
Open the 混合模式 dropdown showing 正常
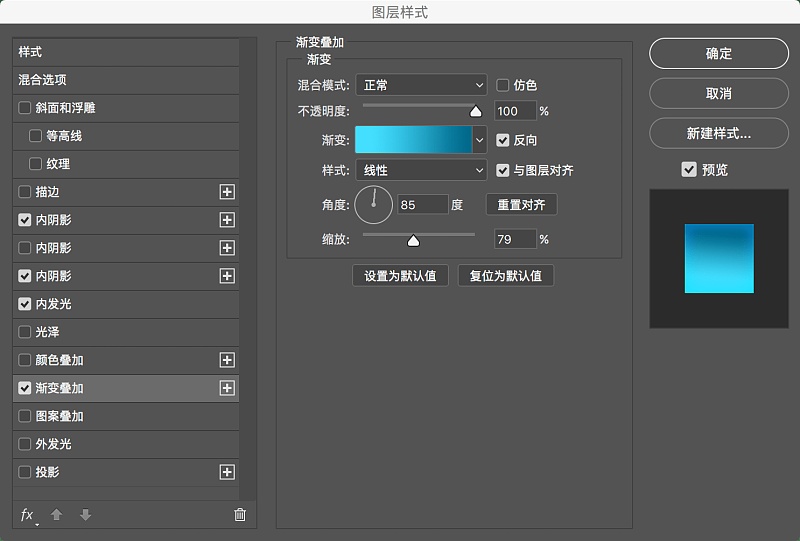(421, 85)
